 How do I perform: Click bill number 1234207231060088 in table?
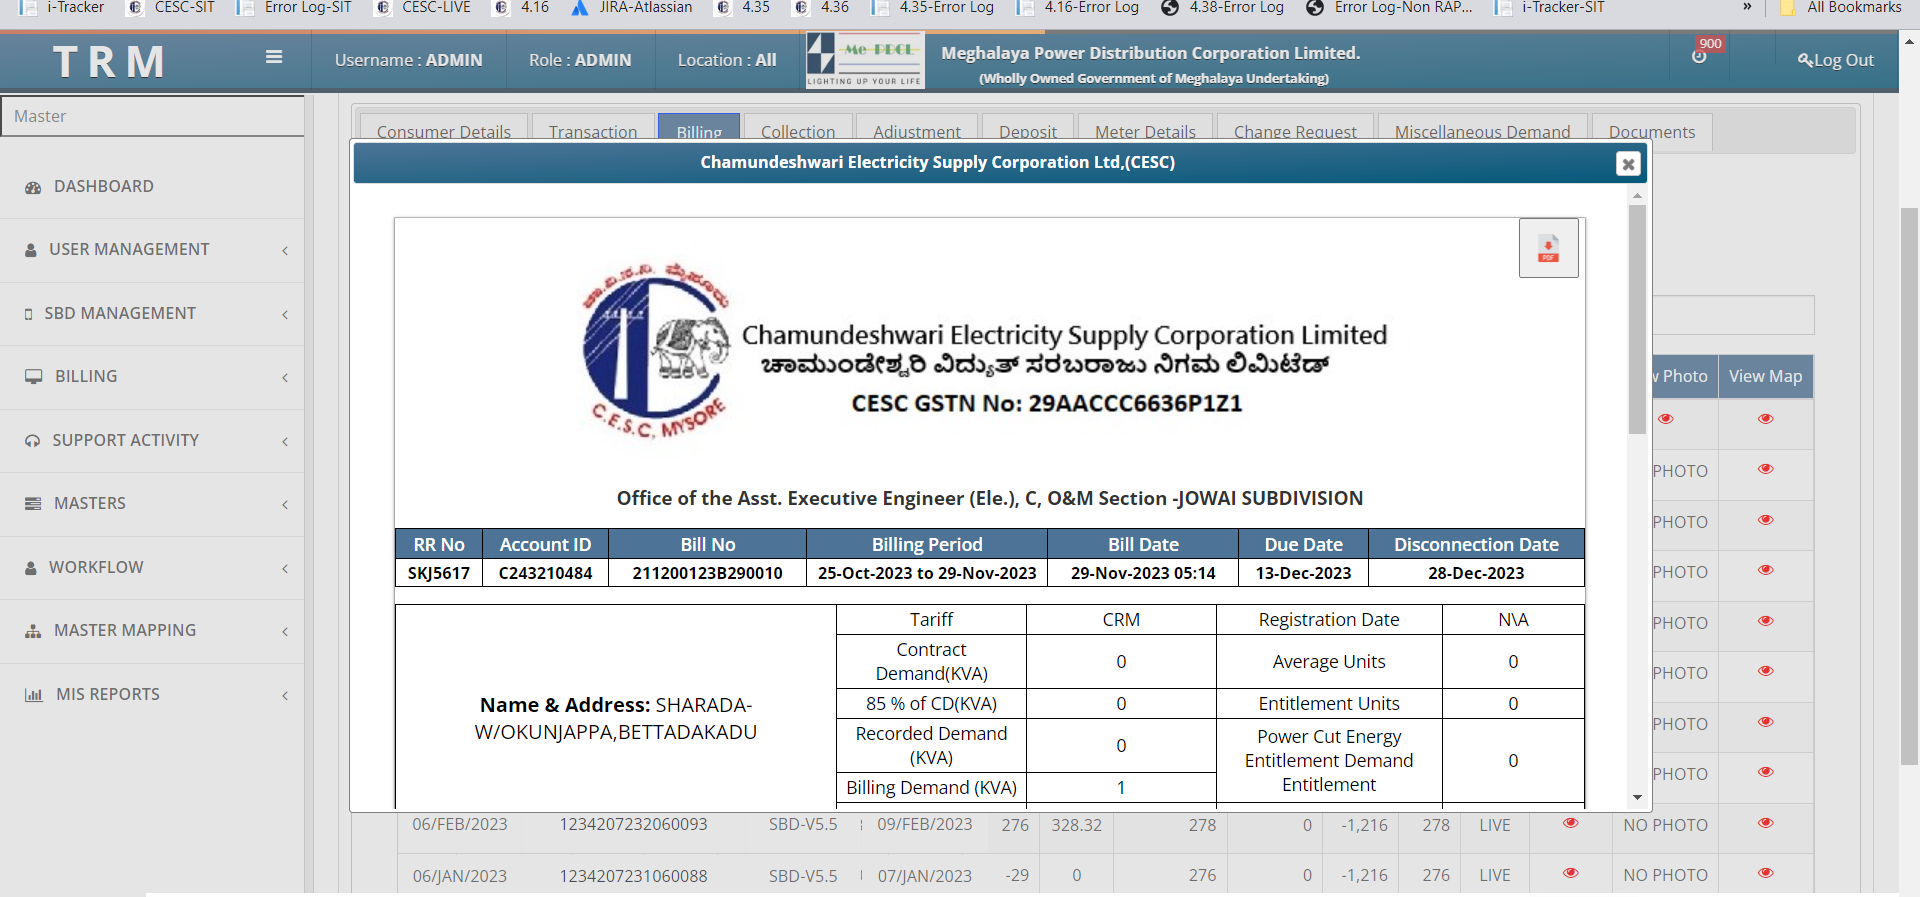(x=633, y=876)
